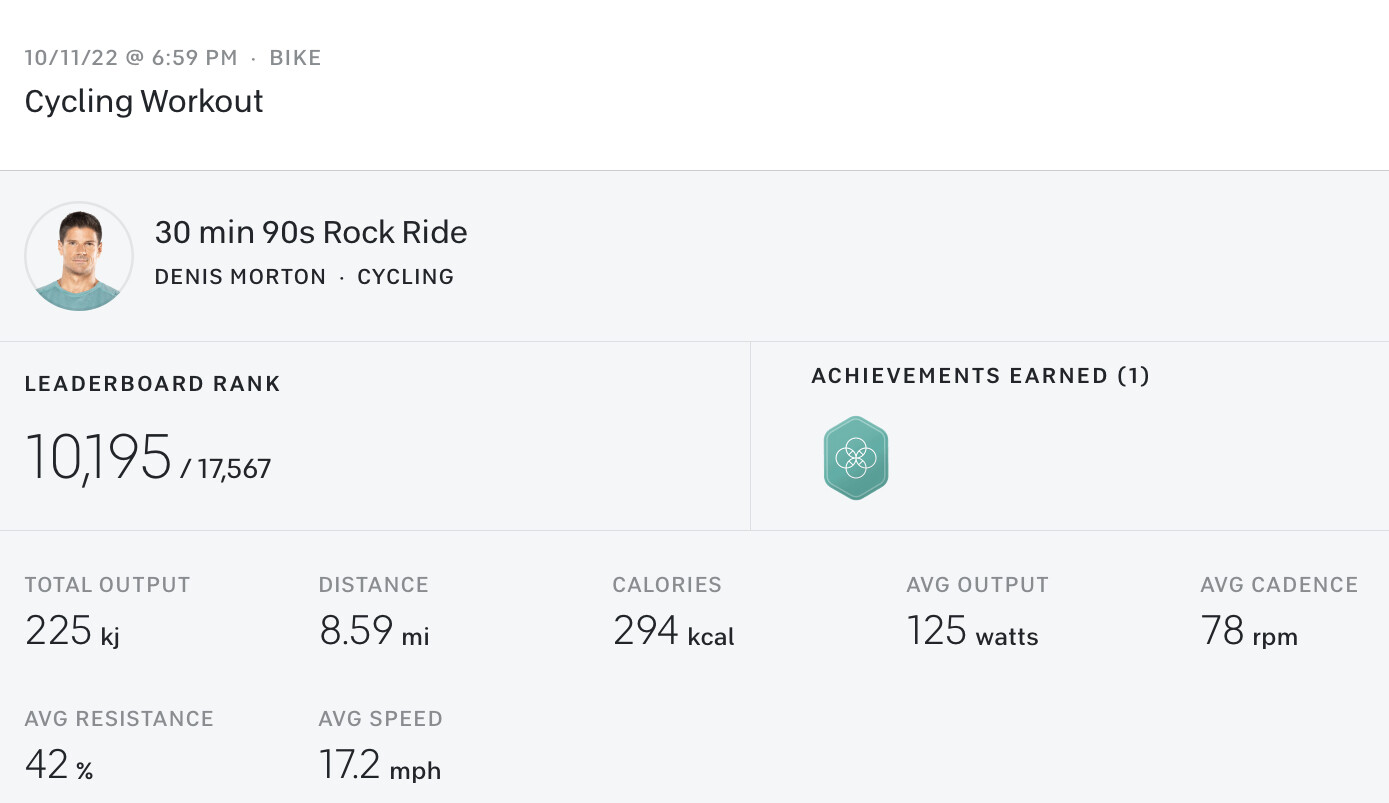
Task: Select the Calories 294 kcal stat
Action: (674, 612)
